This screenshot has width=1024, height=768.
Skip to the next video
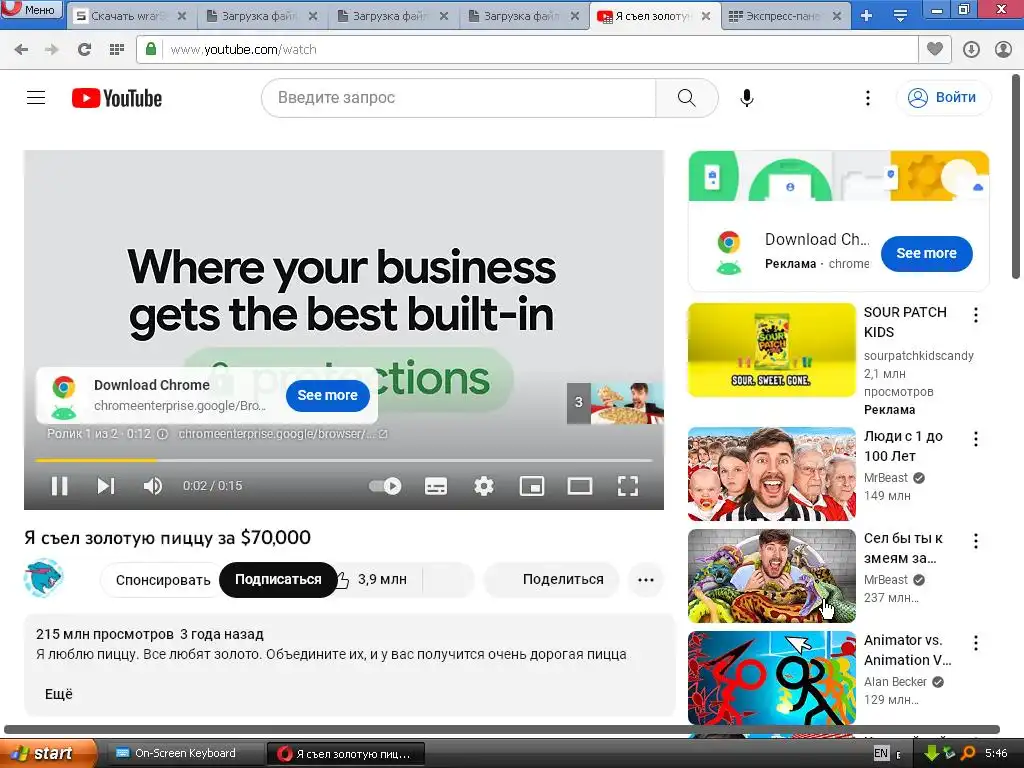tap(106, 486)
